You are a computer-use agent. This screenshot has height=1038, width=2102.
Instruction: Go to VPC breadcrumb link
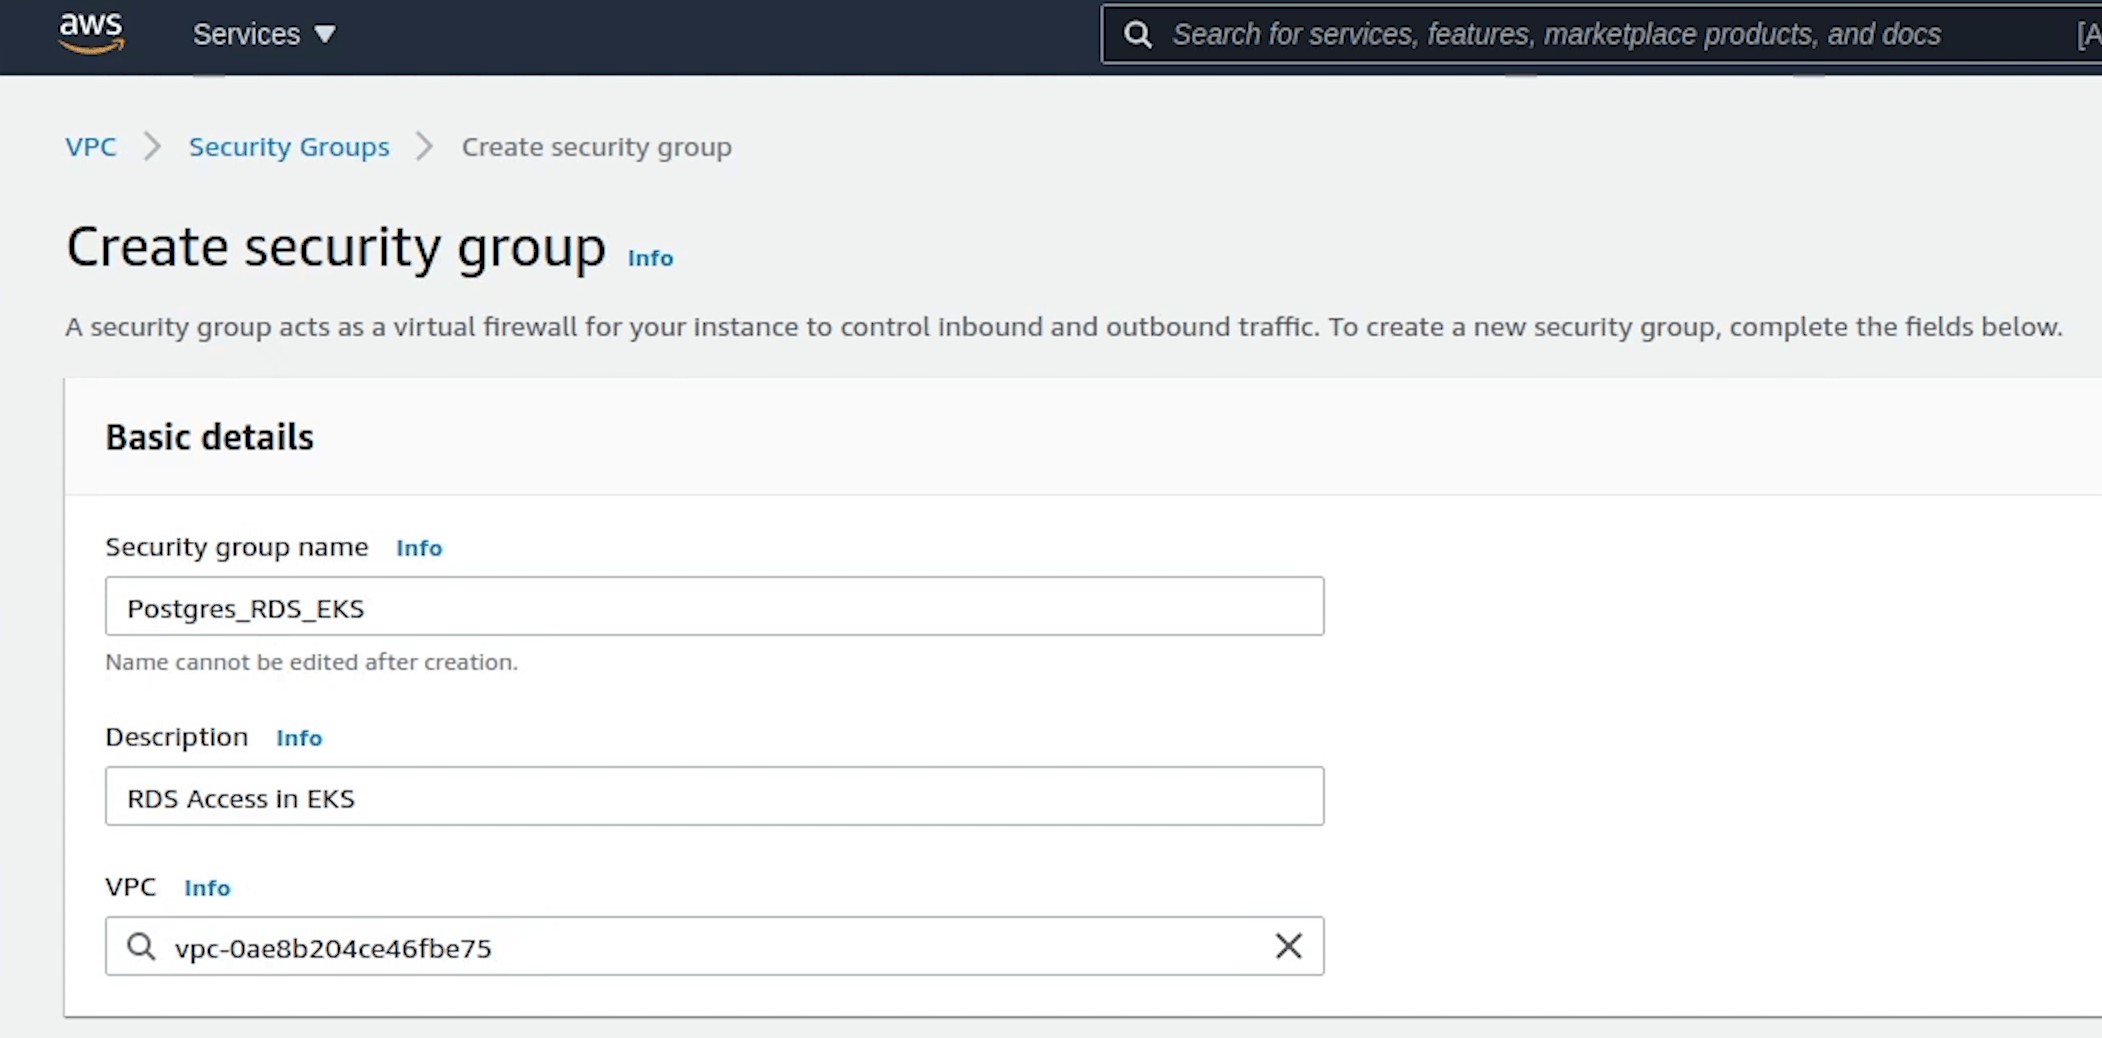pyautogui.click(x=91, y=147)
